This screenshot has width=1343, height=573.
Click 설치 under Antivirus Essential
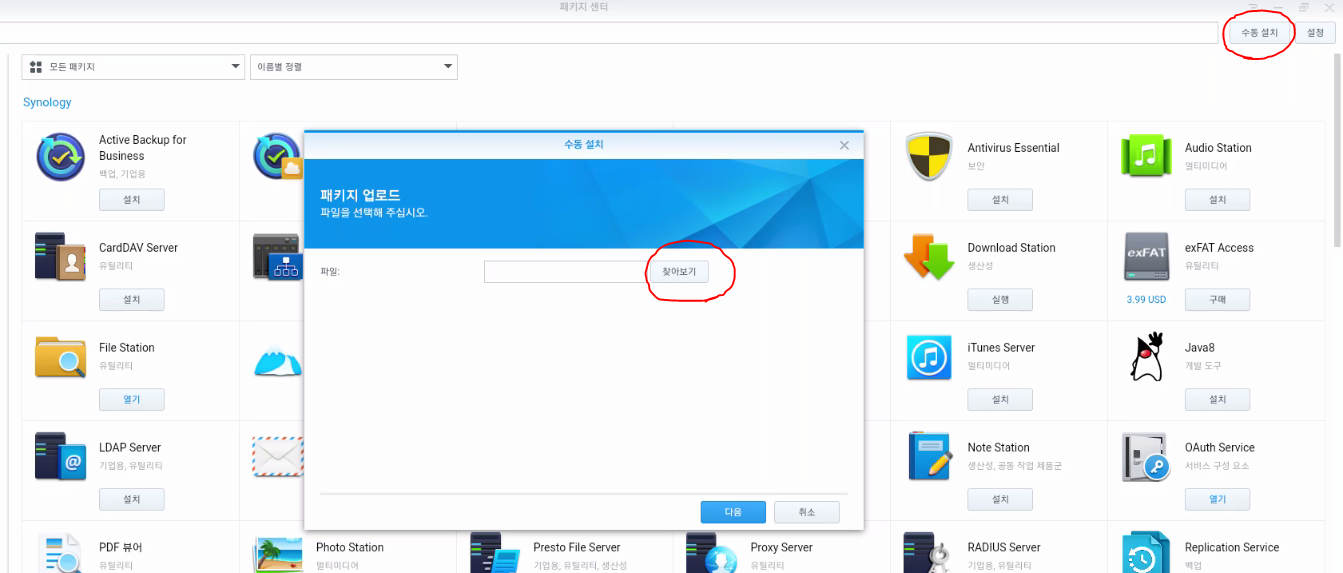point(1000,200)
